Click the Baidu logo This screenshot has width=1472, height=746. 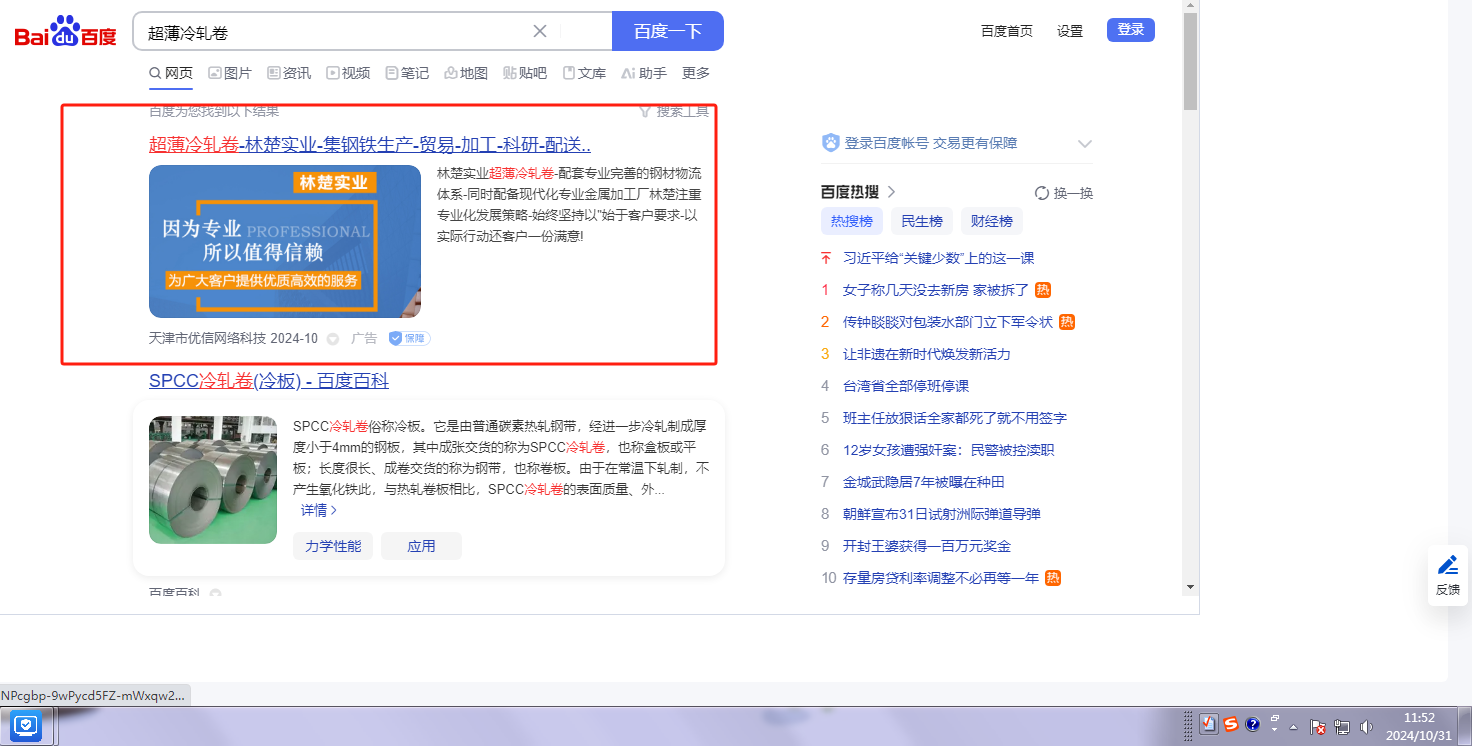[x=65, y=32]
